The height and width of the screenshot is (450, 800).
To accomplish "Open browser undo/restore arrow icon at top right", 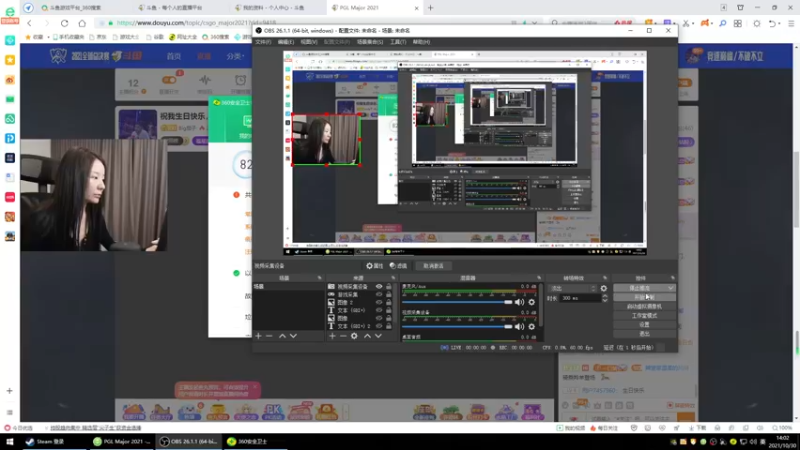I will click(x=772, y=23).
